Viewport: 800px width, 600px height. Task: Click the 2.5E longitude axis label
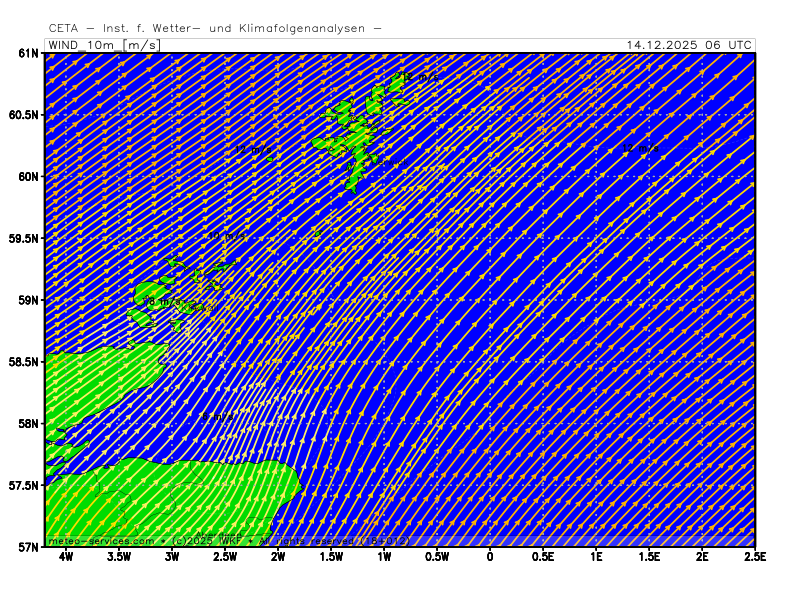point(754,557)
